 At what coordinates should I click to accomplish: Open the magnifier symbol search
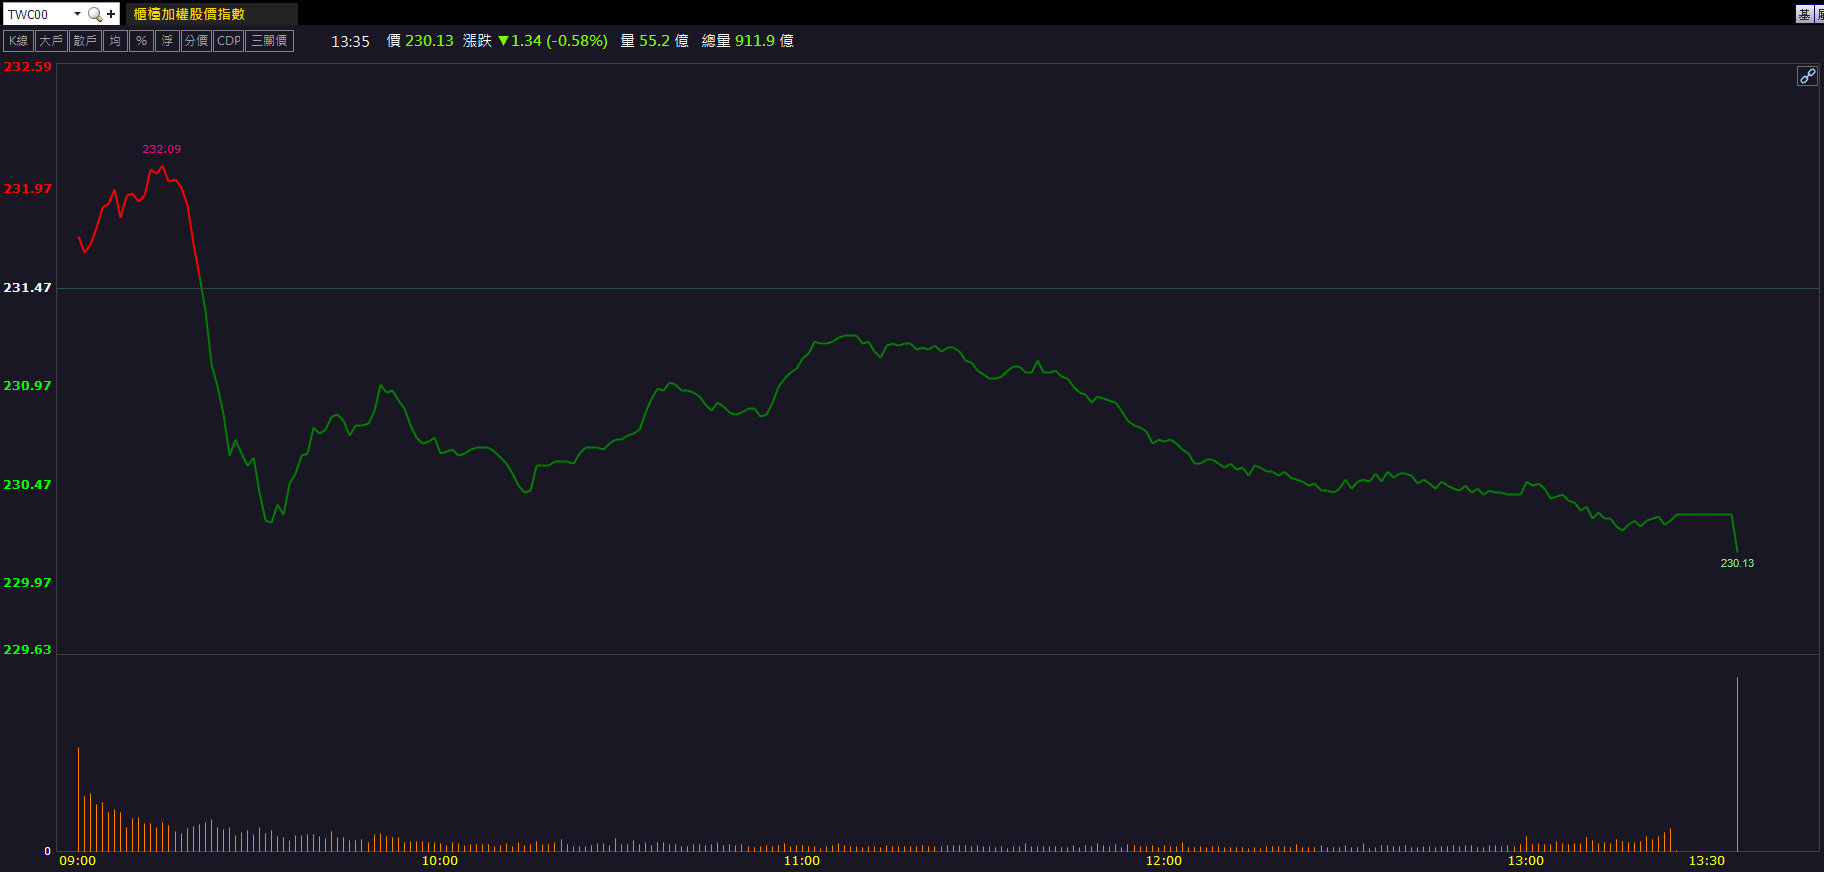coord(94,14)
